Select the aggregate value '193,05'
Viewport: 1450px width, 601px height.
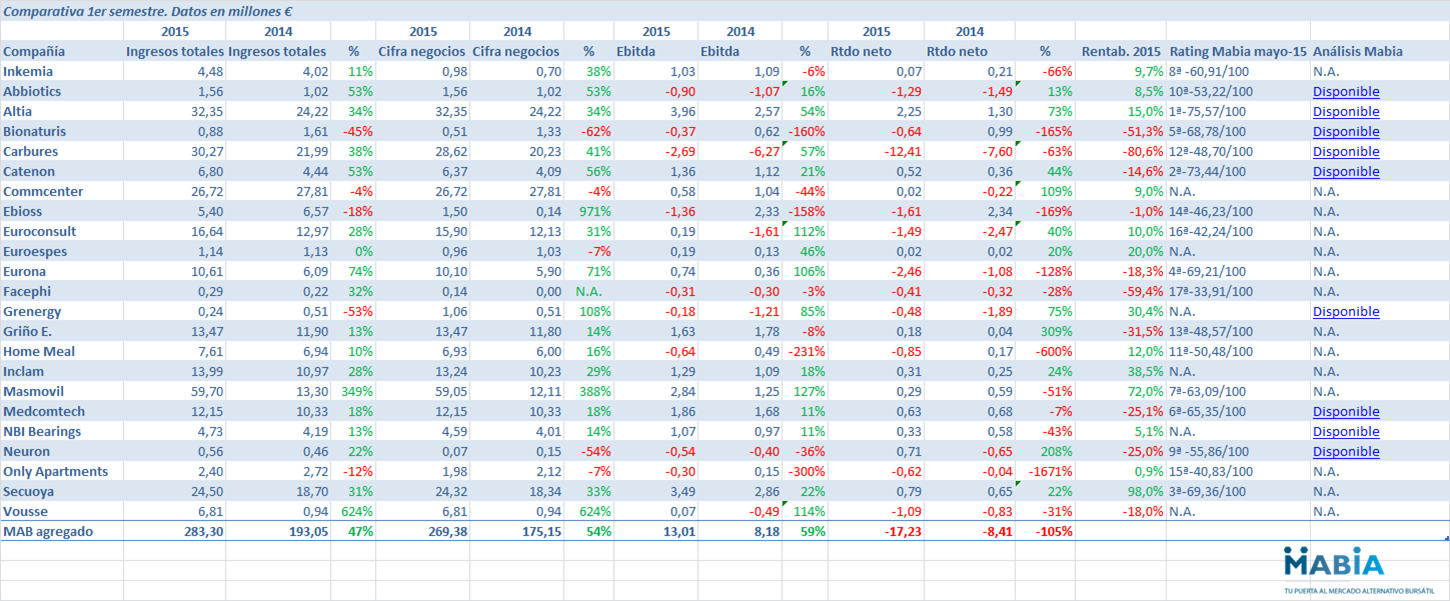pyautogui.click(x=307, y=531)
